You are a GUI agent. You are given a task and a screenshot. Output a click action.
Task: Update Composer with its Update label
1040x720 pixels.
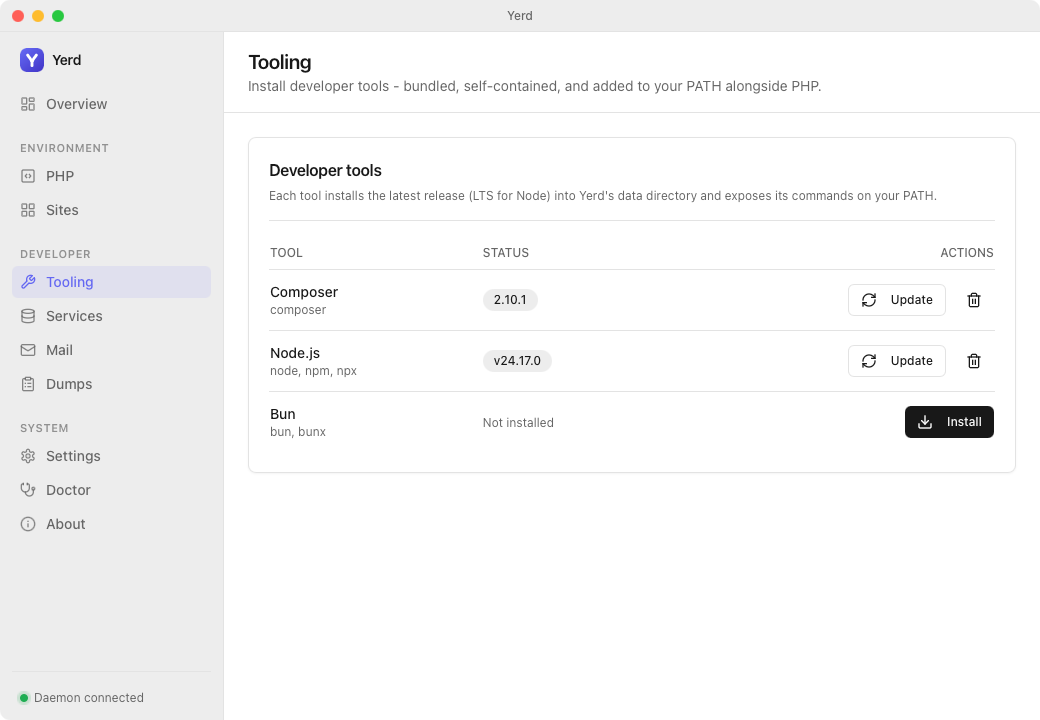point(911,300)
